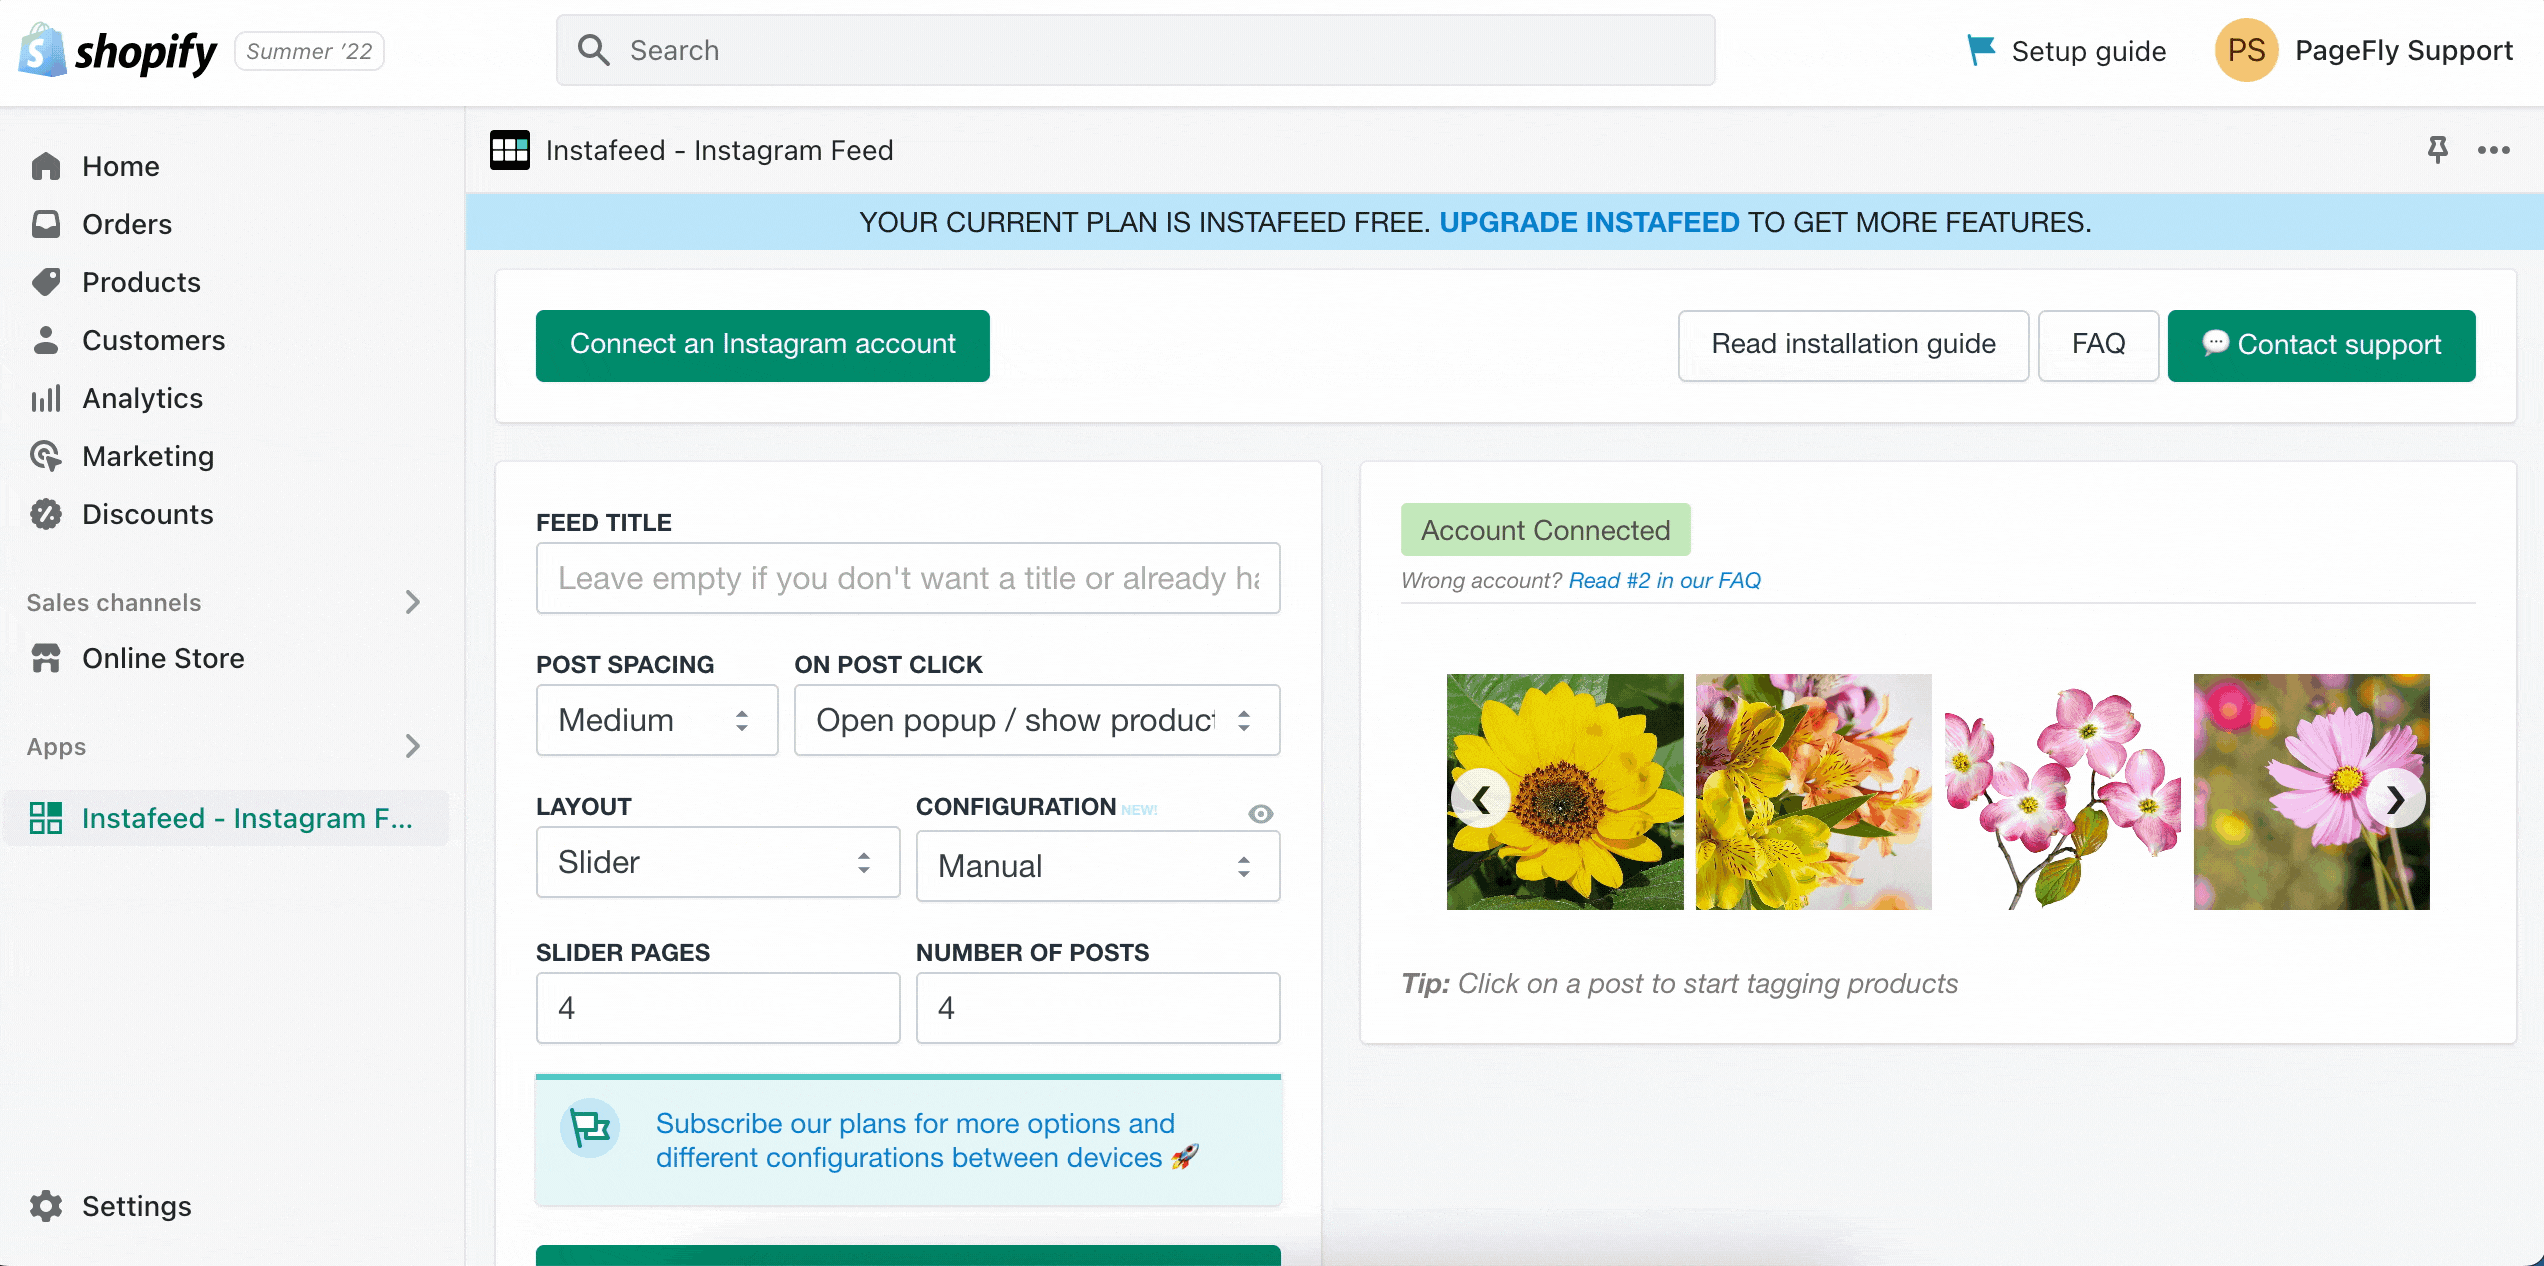
Task: Open the Configuration Manual dropdown
Action: click(1098, 866)
